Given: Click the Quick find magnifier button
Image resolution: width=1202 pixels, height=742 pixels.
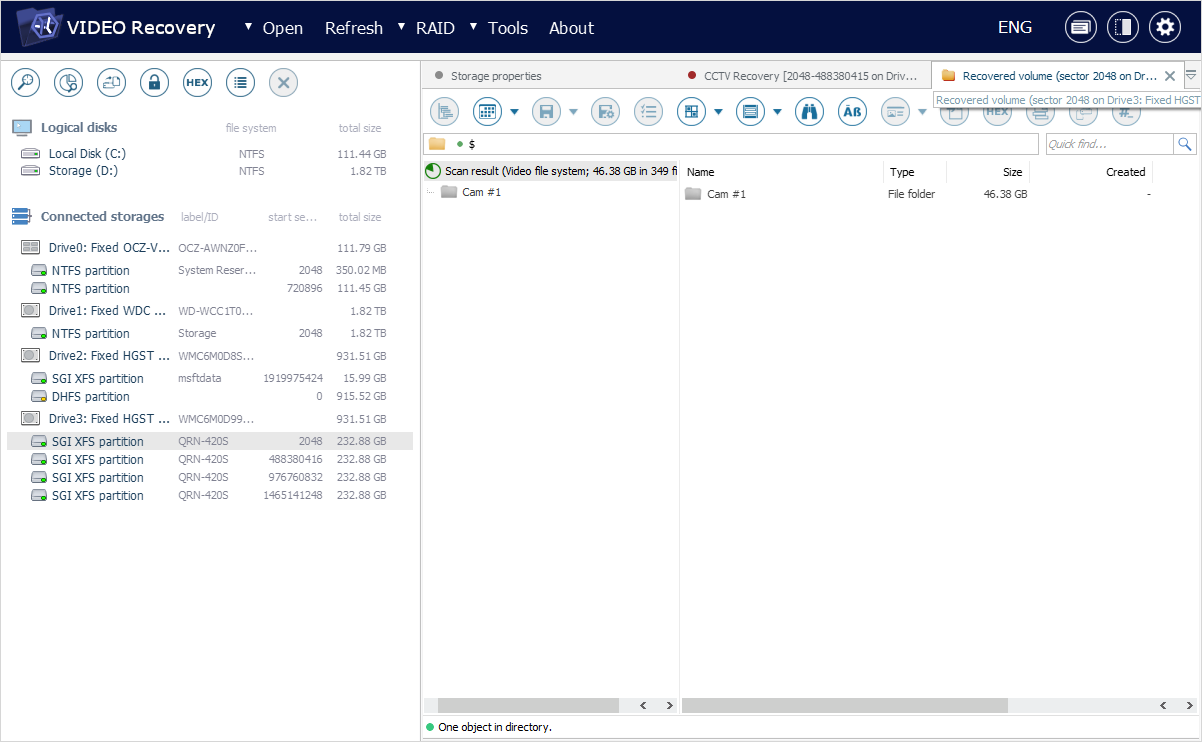Looking at the screenshot, I should point(1184,144).
